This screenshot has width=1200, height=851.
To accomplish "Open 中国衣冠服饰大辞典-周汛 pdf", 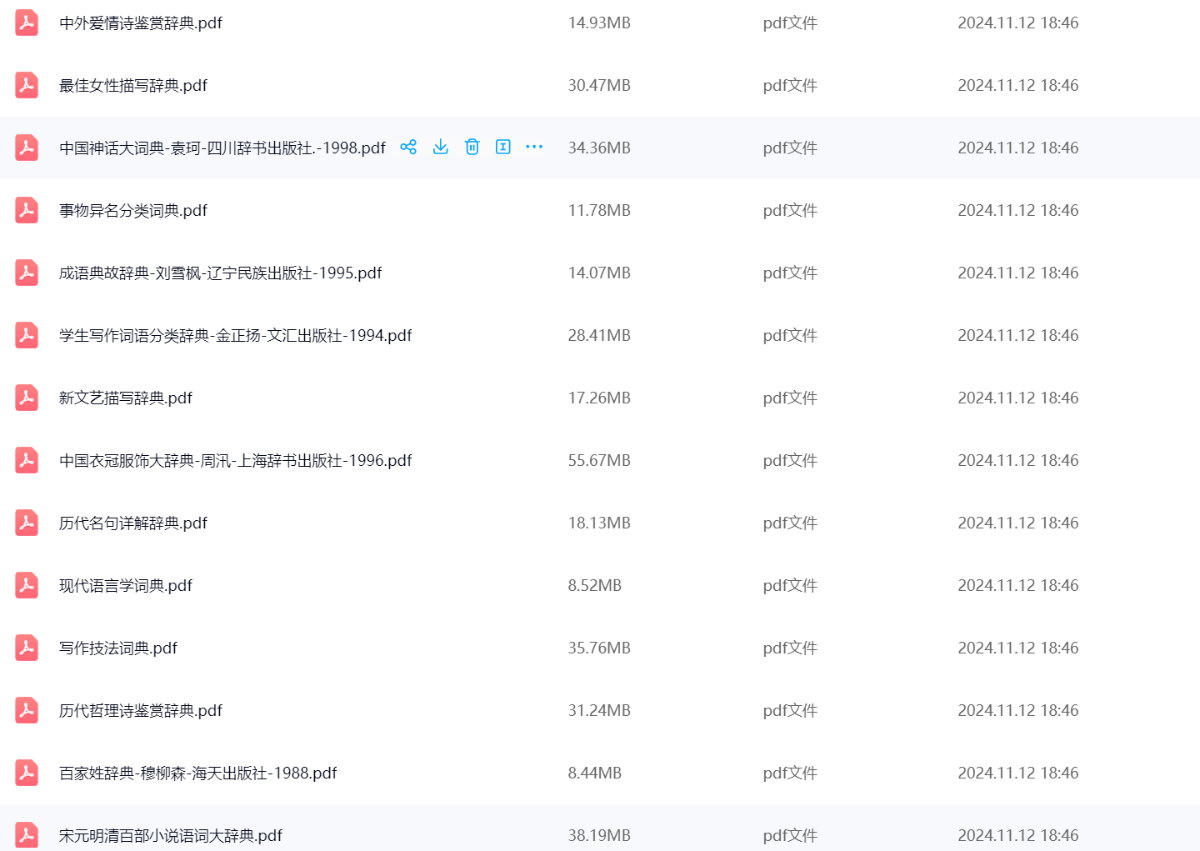I will [235, 461].
